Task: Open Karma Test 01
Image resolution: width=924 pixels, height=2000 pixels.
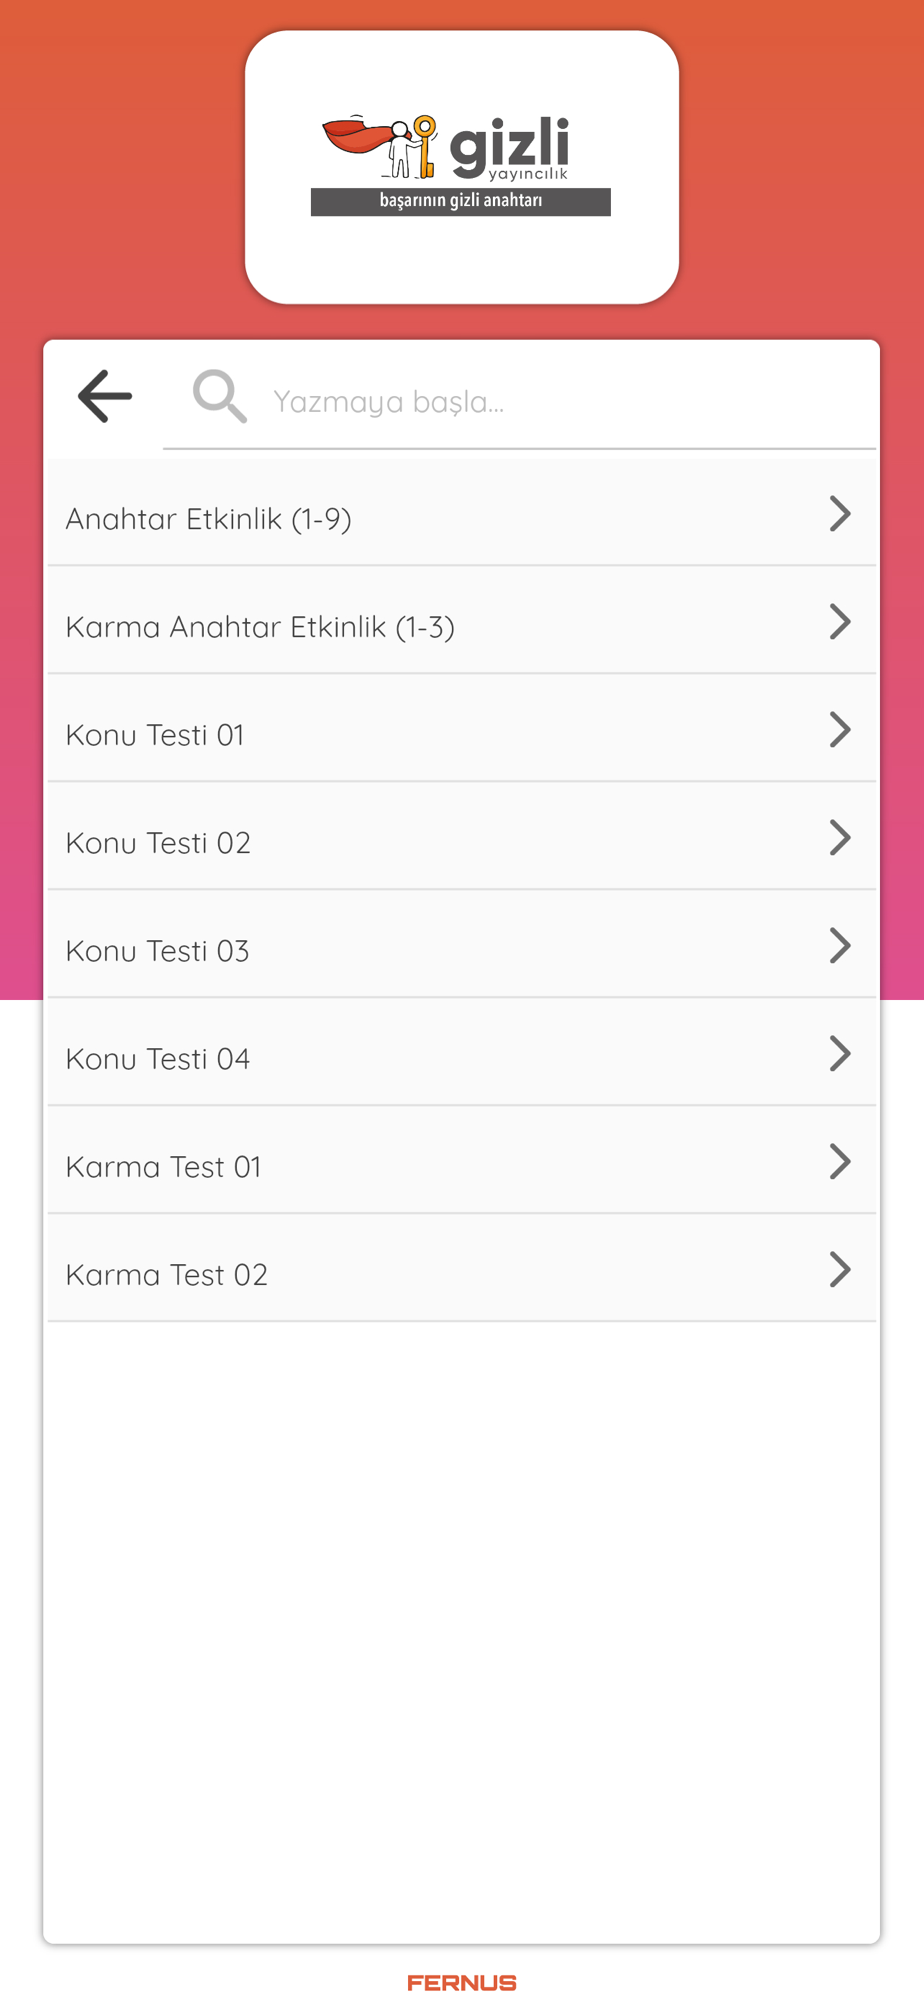Action: point(462,1161)
